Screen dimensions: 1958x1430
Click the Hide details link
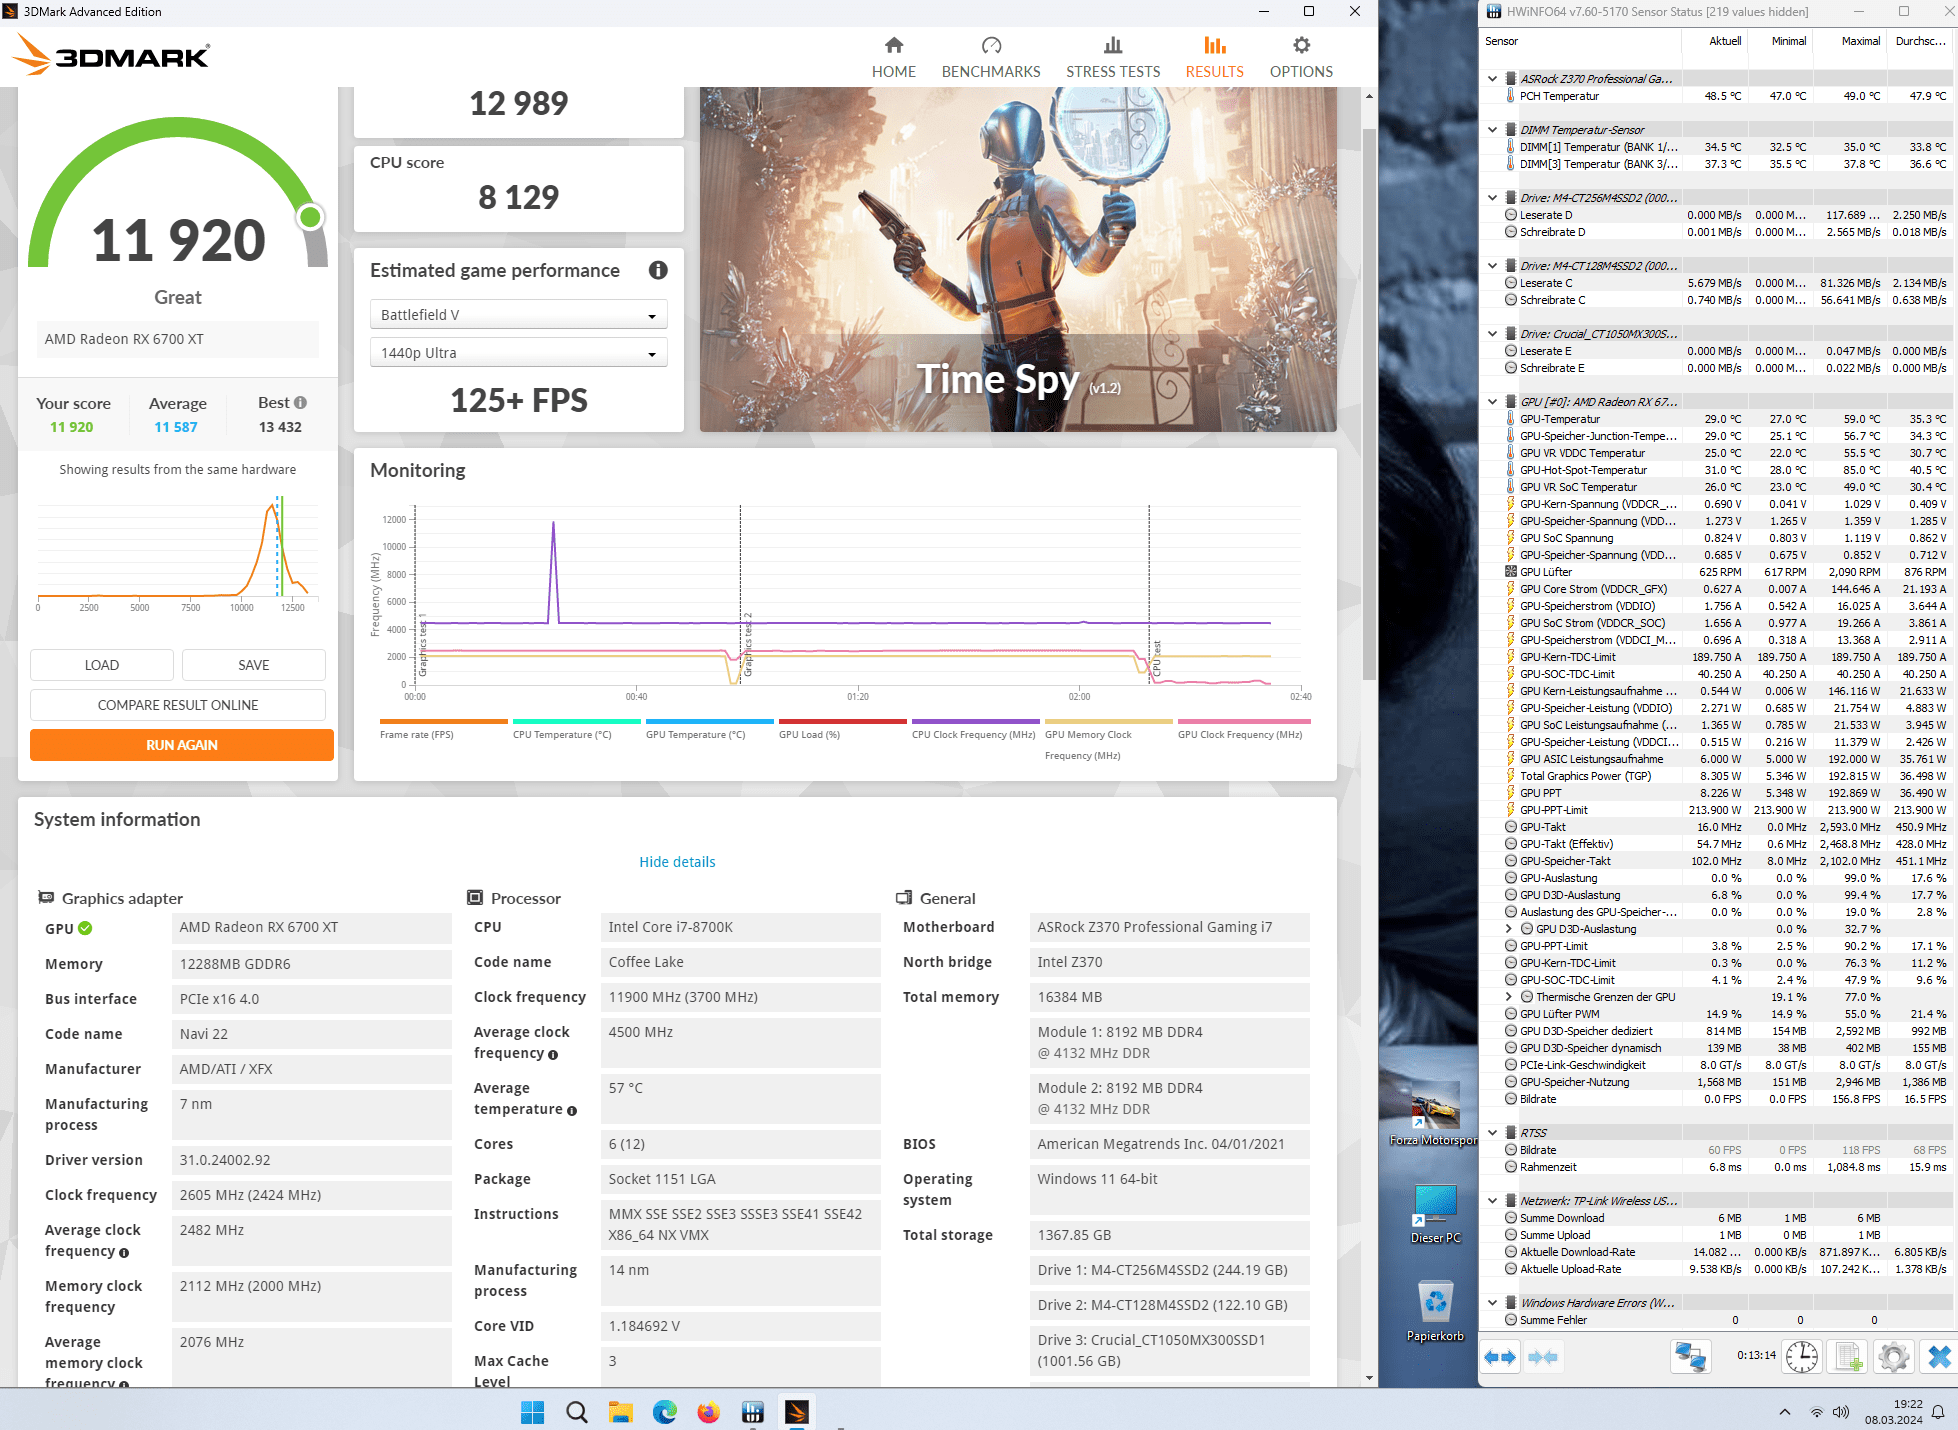(x=677, y=862)
